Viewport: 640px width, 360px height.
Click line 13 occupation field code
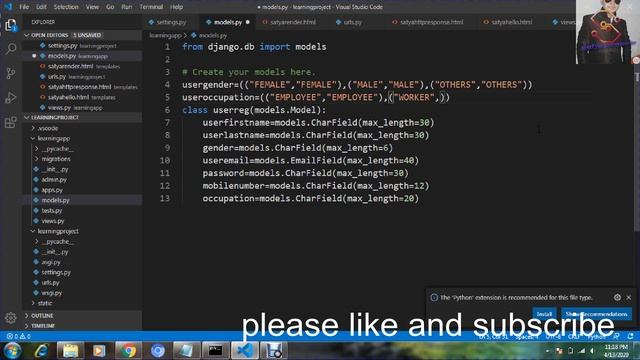(310, 199)
